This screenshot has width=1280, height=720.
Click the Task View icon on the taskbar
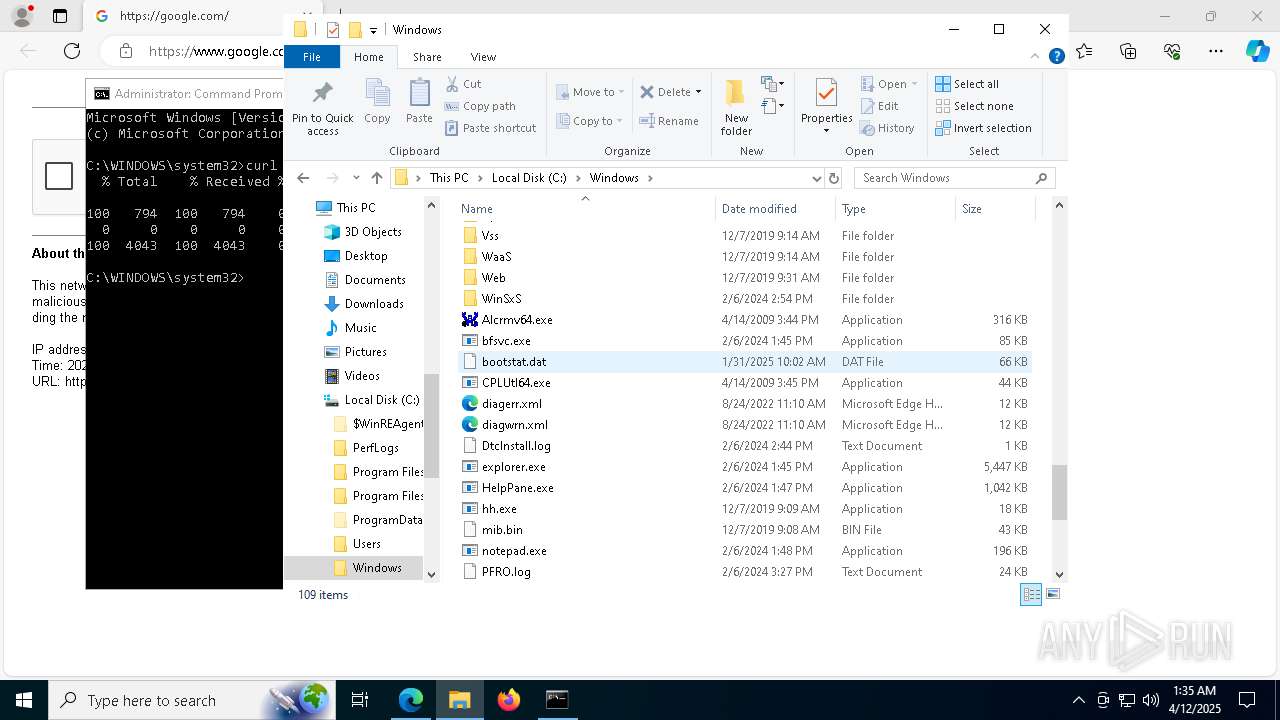pyautogui.click(x=360, y=700)
